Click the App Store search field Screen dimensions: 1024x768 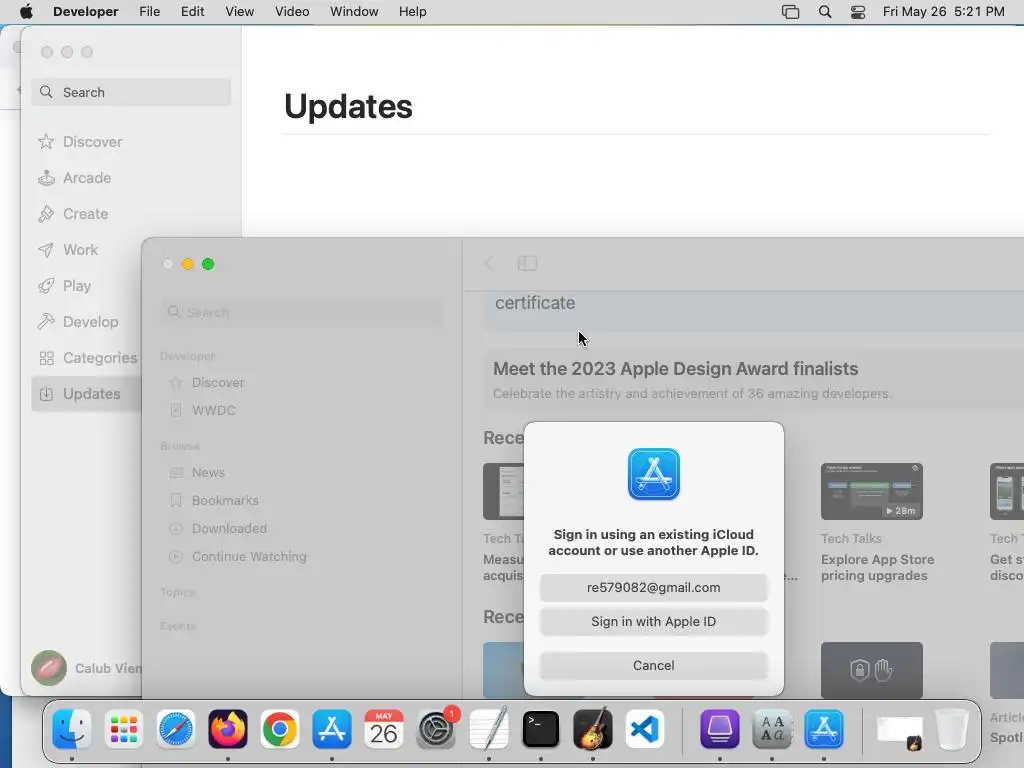(x=131, y=92)
